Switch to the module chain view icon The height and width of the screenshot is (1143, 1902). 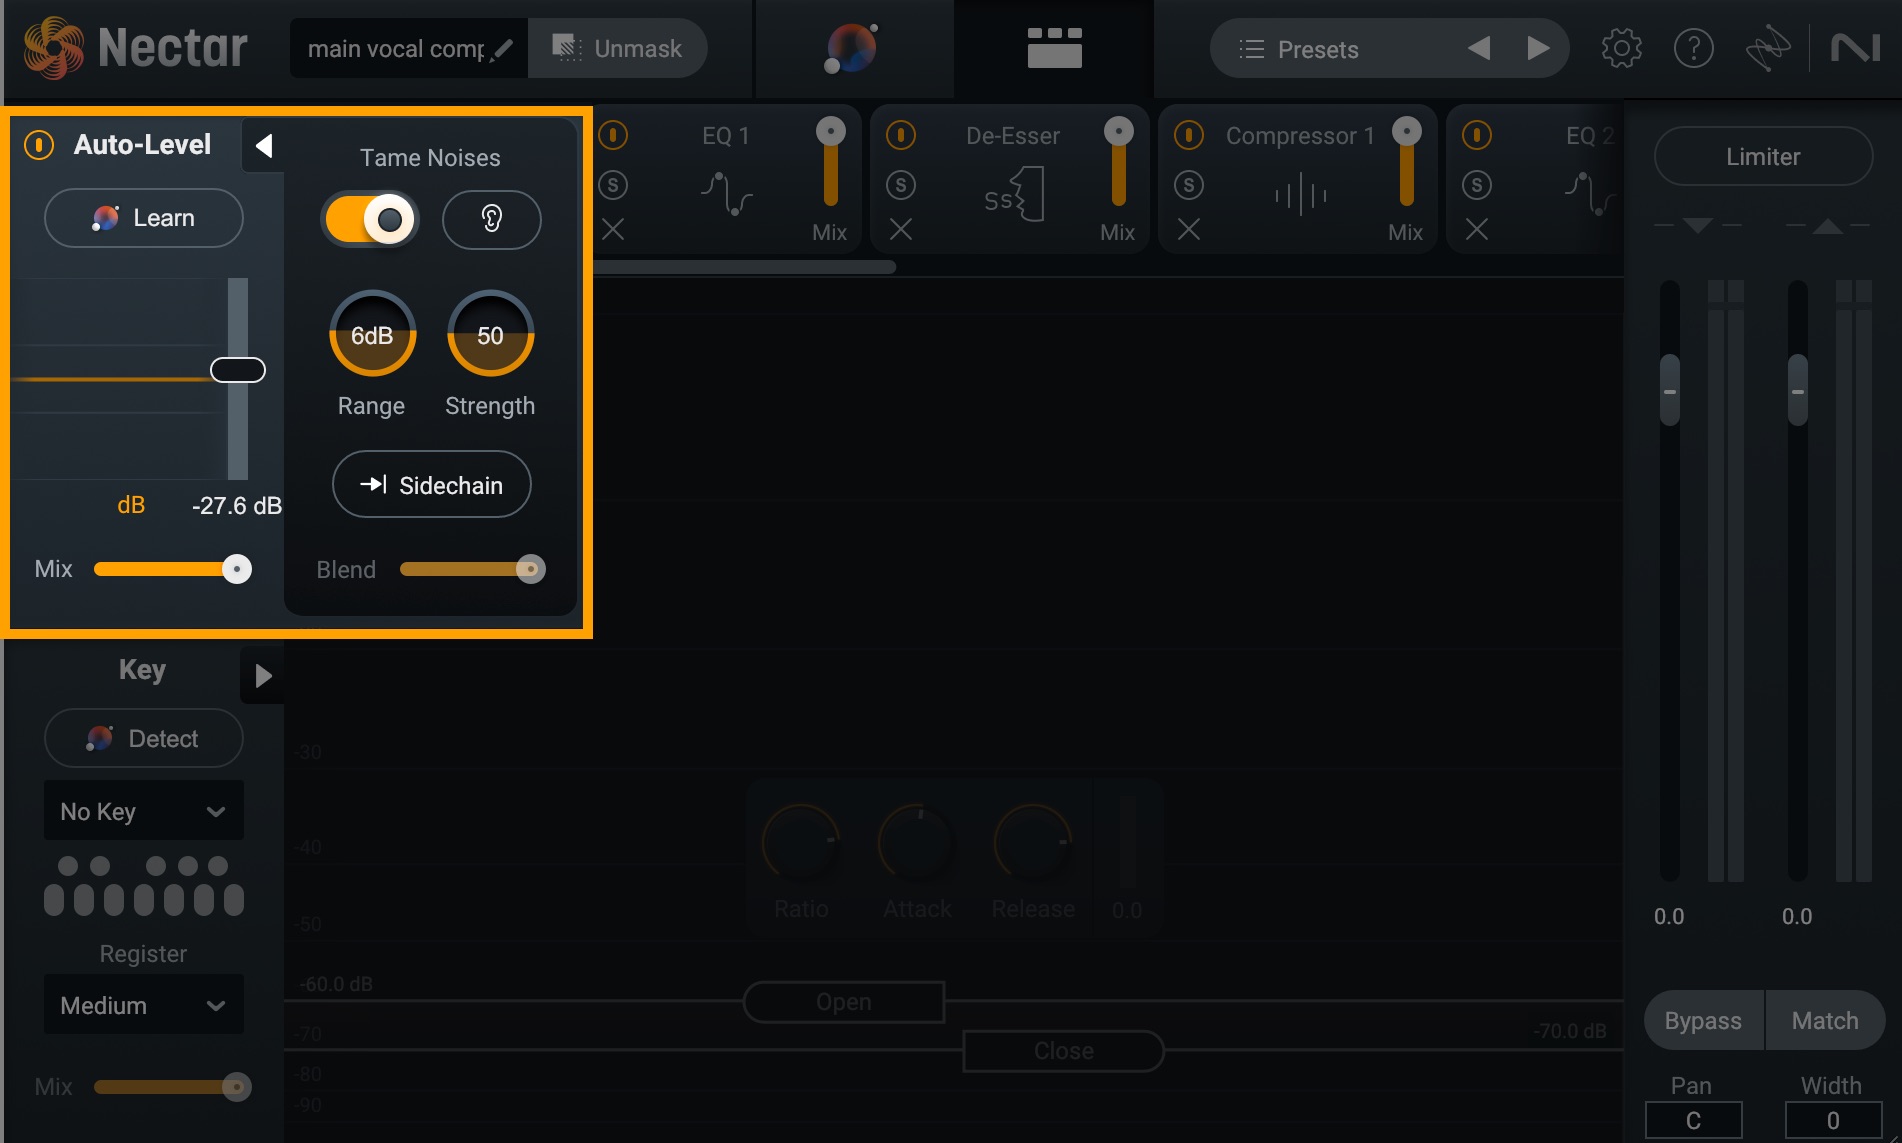pos(1054,48)
